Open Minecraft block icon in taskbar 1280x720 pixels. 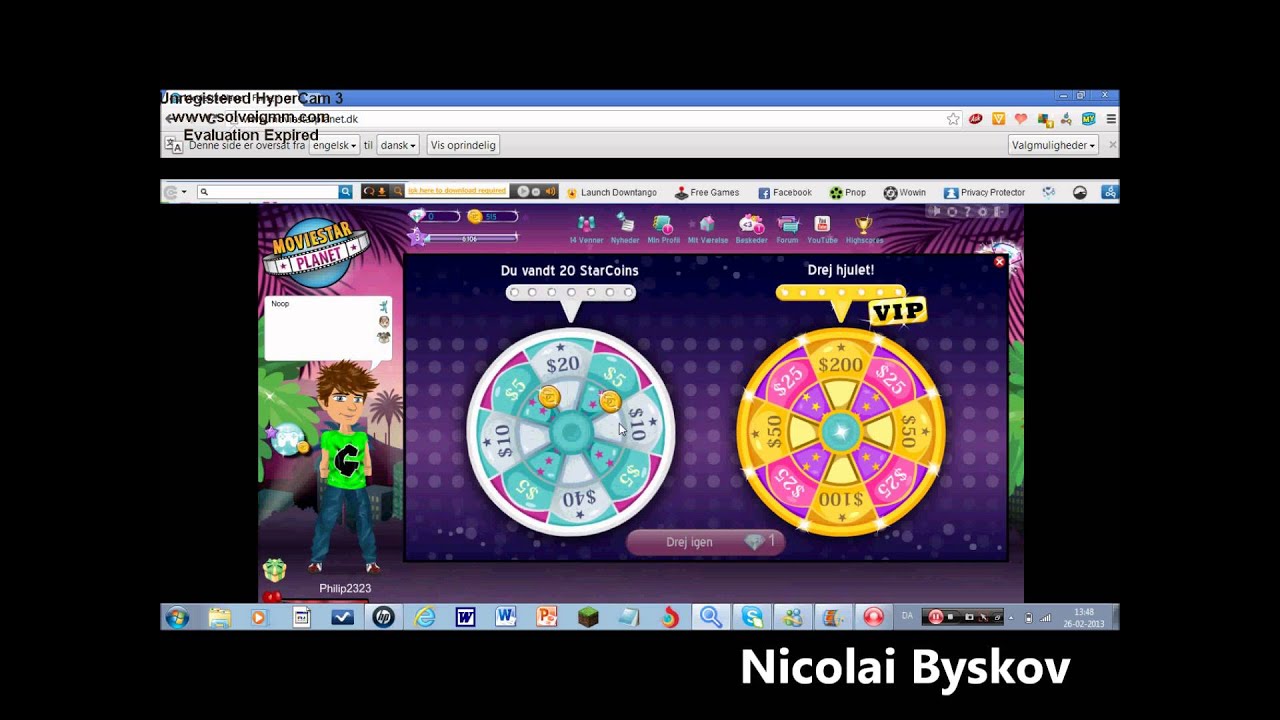(x=588, y=617)
